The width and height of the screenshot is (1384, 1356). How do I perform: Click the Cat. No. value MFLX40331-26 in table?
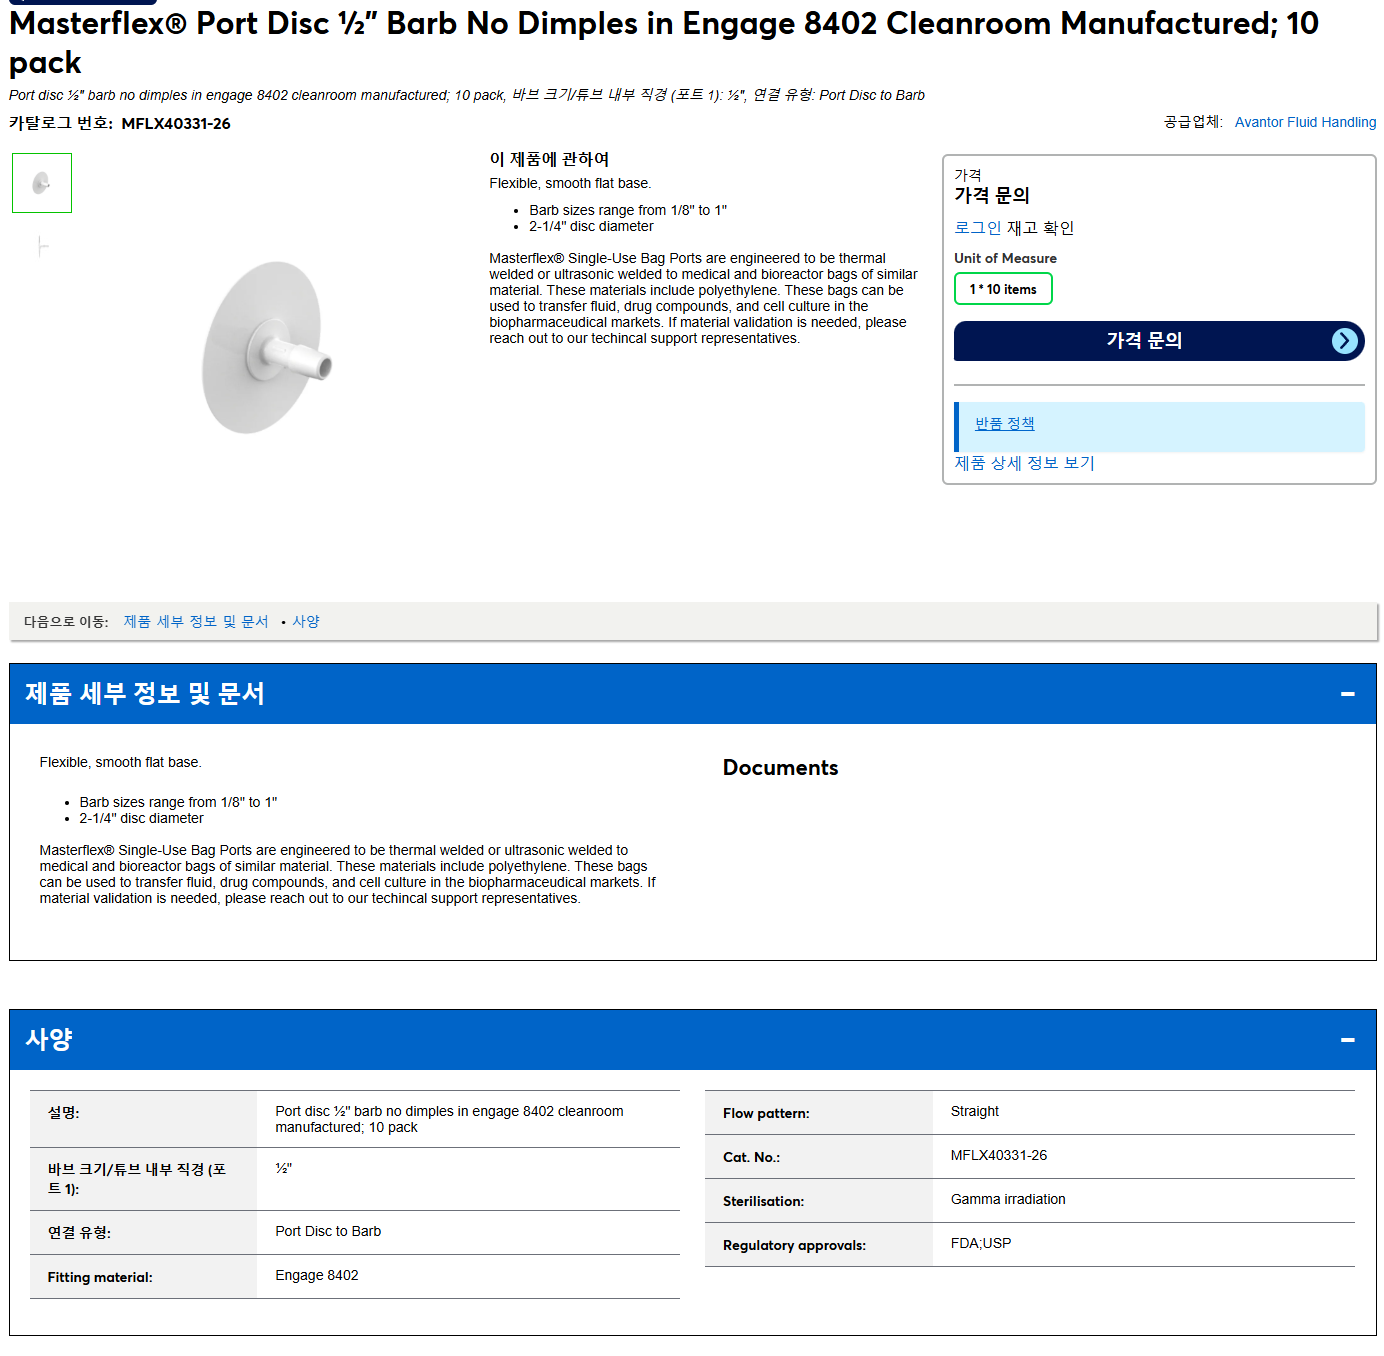pyautogui.click(x=999, y=1155)
